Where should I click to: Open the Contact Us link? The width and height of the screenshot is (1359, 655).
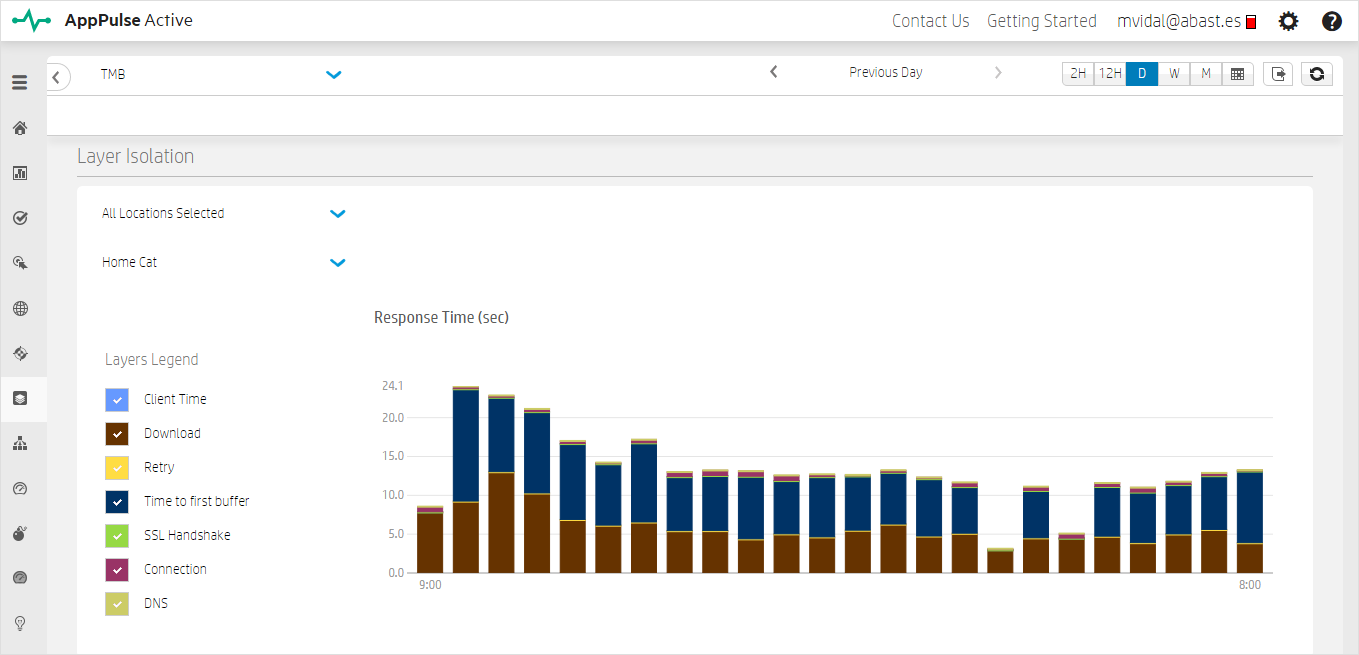click(x=930, y=21)
